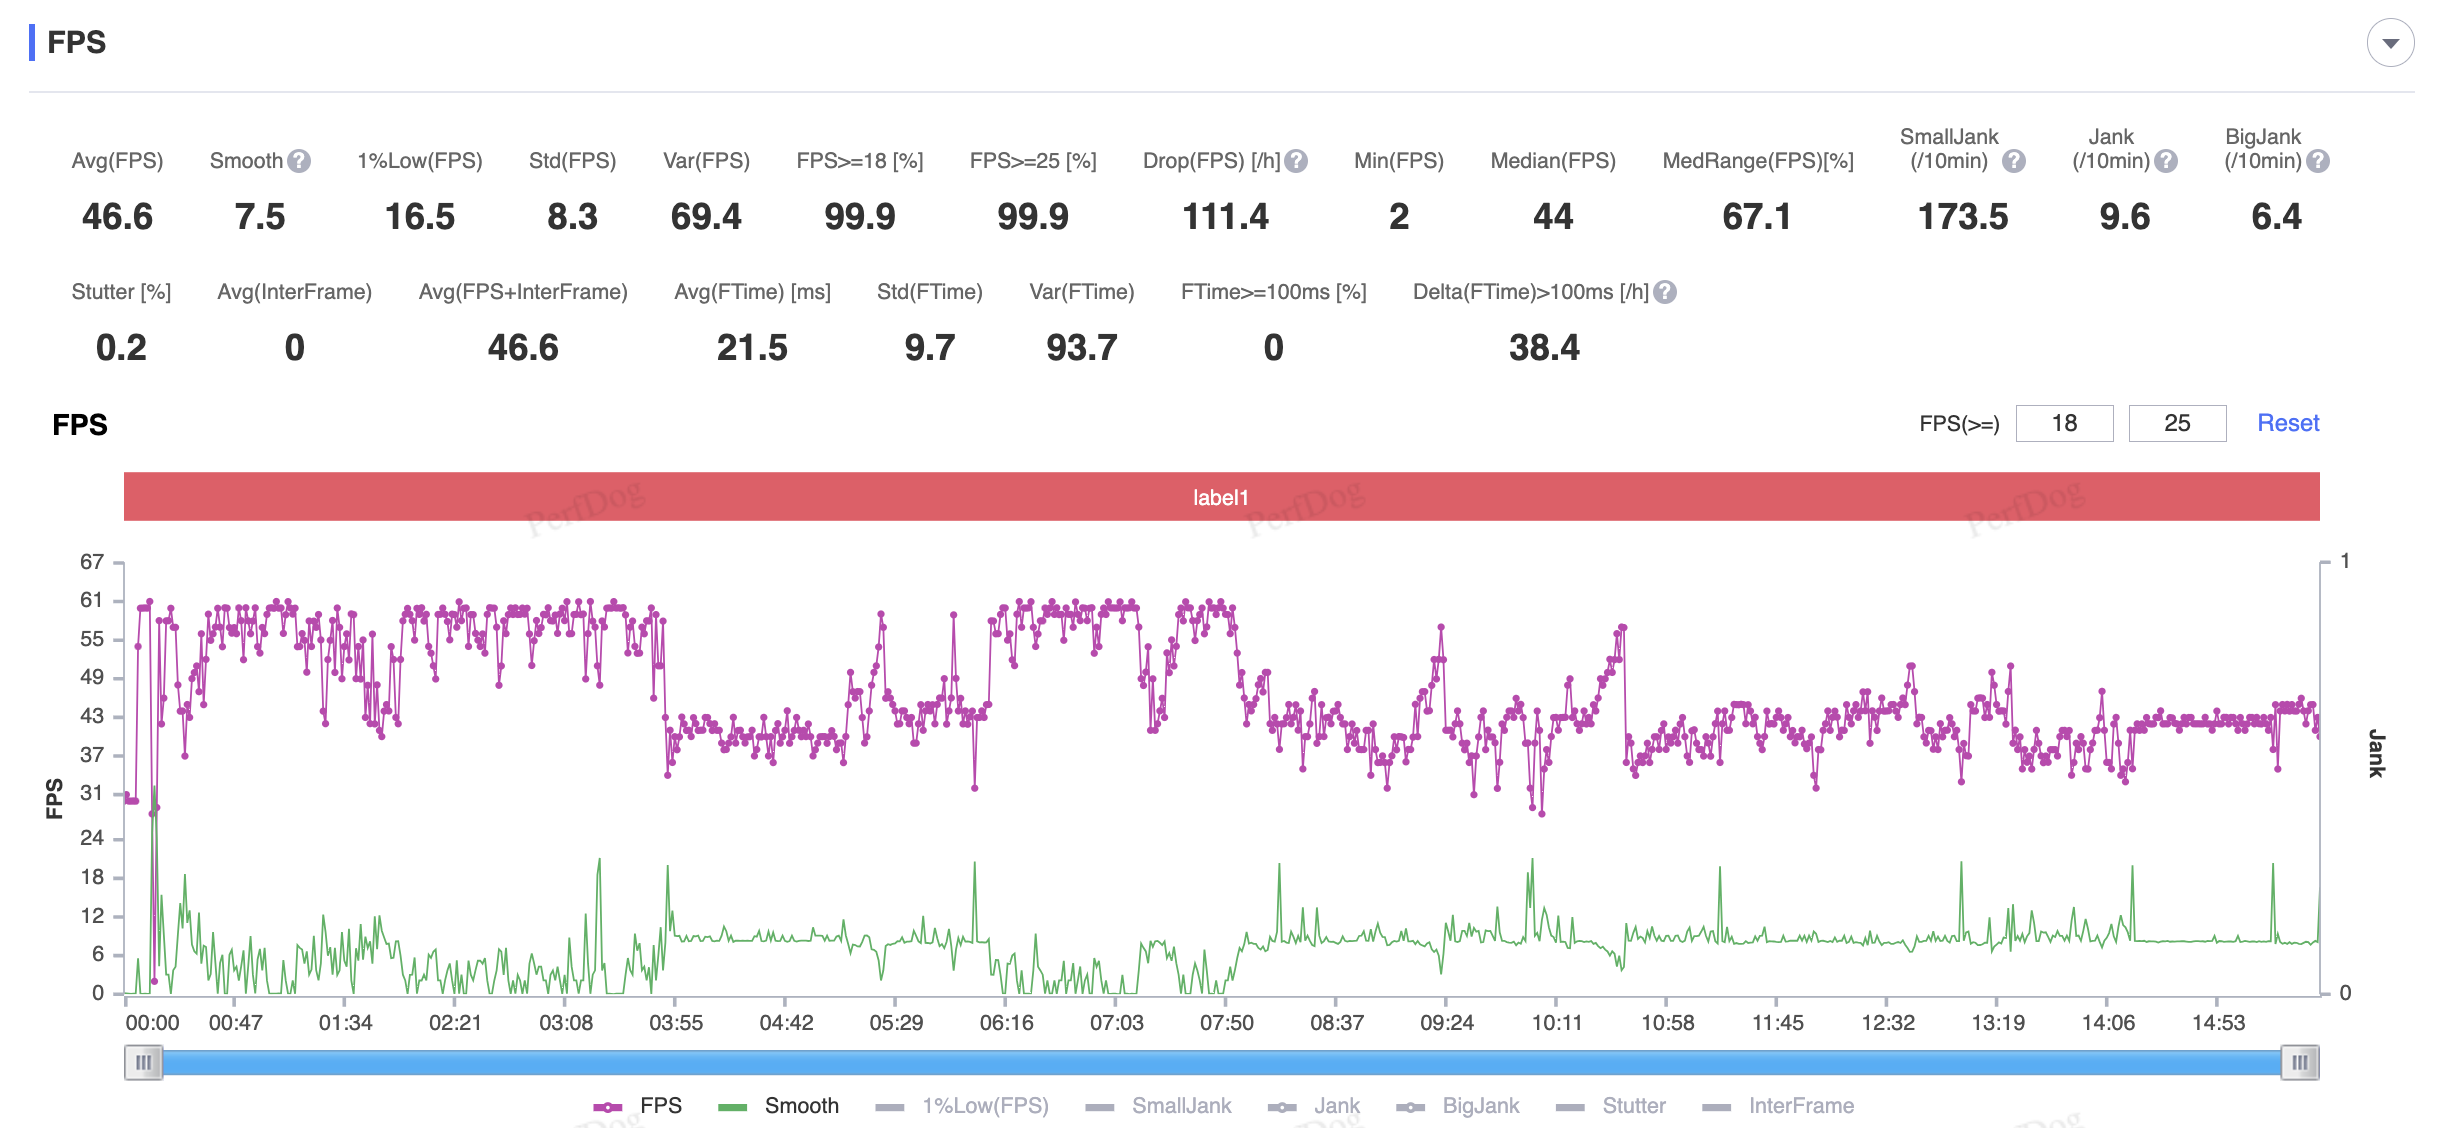
Task: Click FPS threshold field showing 18
Action: [x=2064, y=423]
